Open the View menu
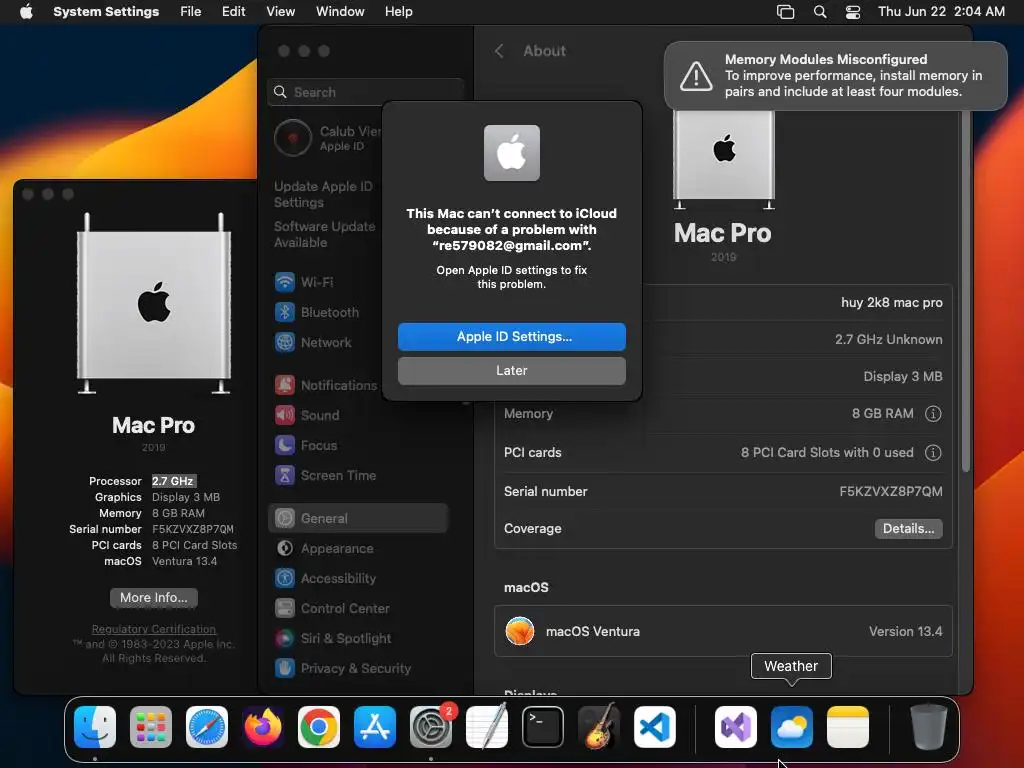 coord(280,12)
